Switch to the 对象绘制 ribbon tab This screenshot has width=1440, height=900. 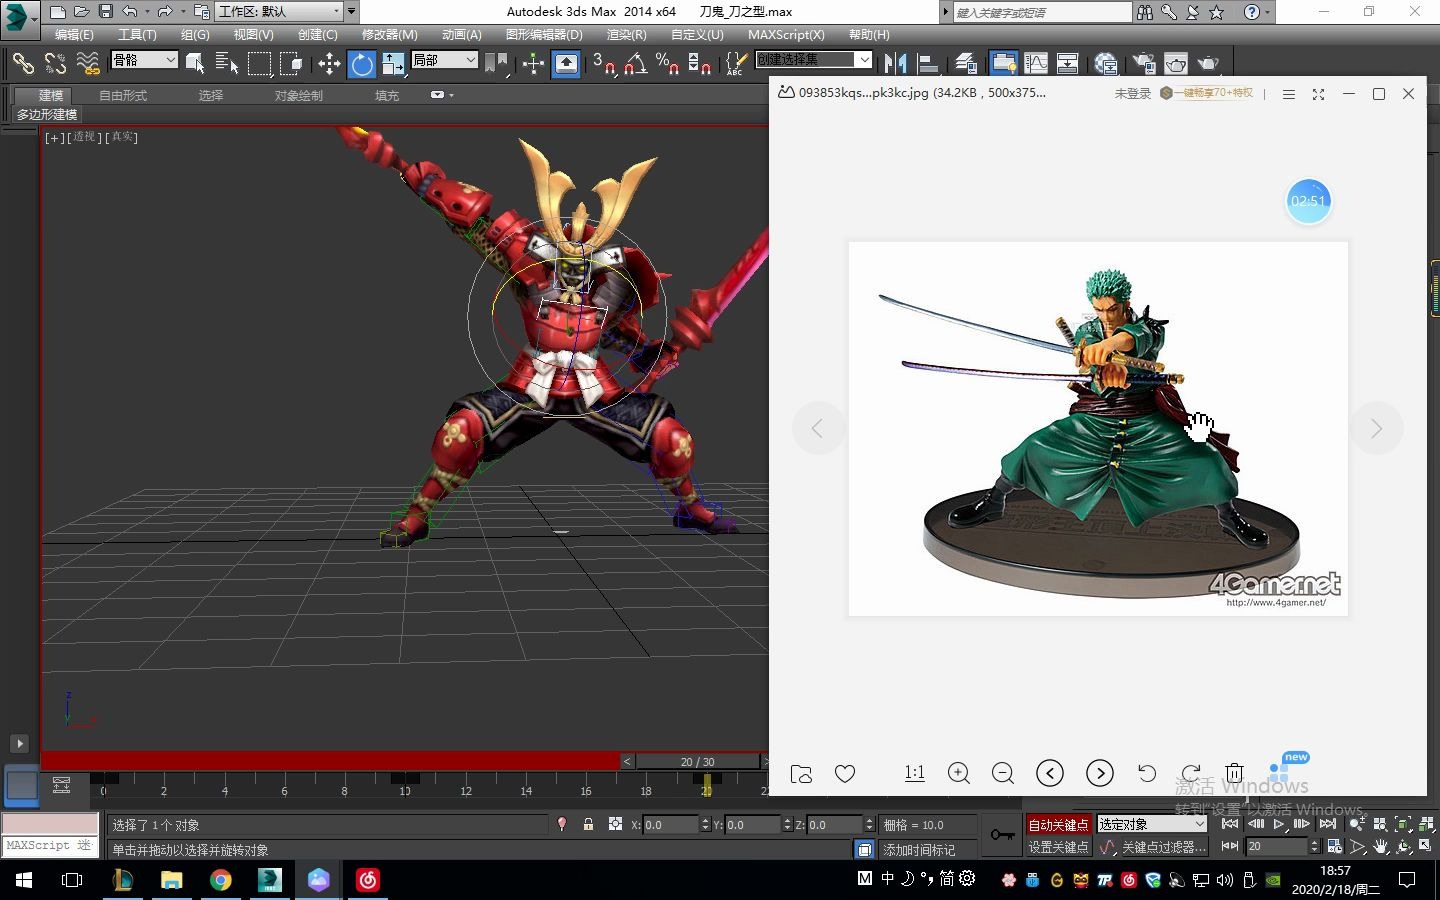pos(299,95)
